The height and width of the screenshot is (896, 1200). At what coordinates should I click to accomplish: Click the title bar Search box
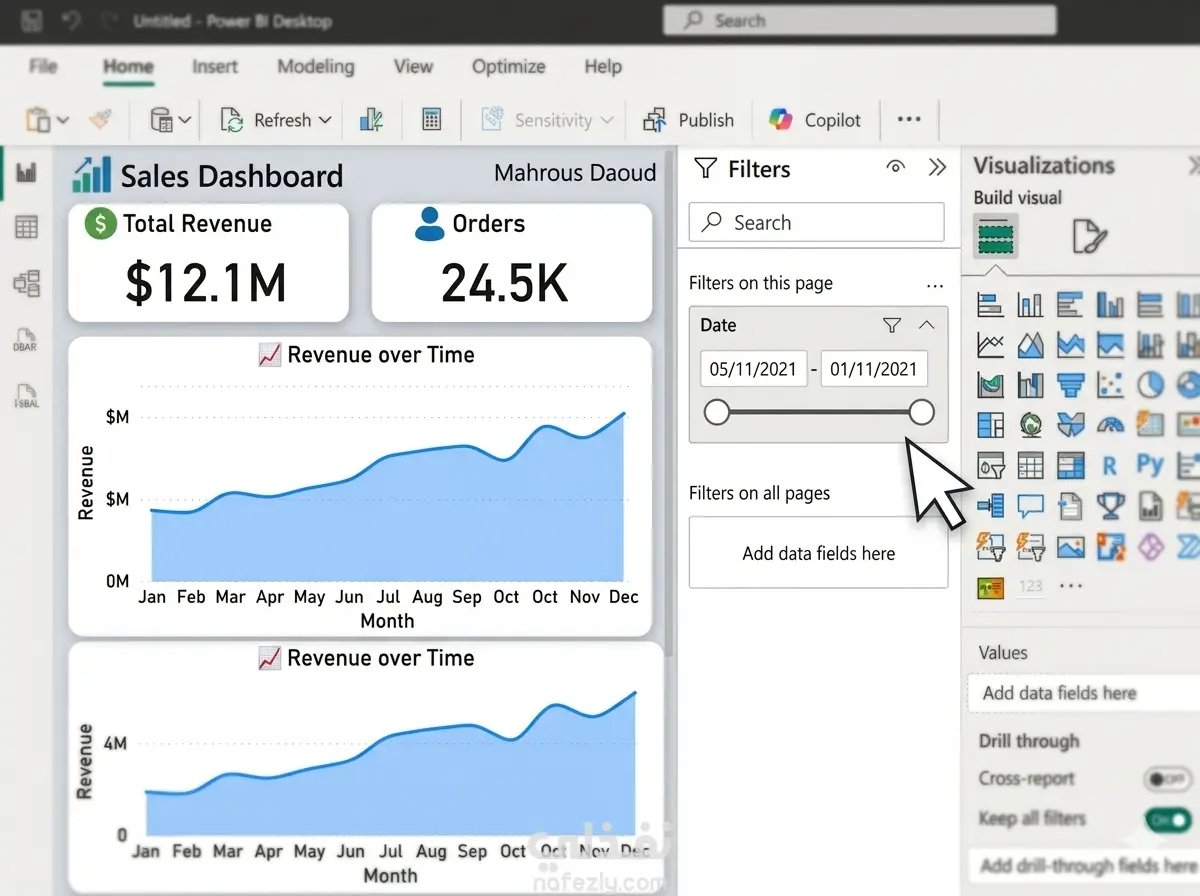[859, 20]
